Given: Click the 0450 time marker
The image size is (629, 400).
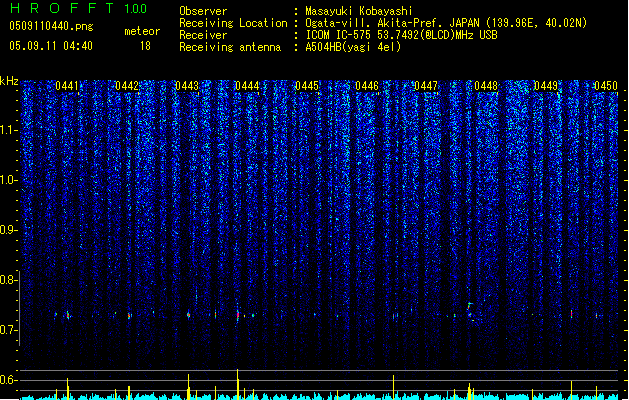Looking at the screenshot, I should coord(606,86).
